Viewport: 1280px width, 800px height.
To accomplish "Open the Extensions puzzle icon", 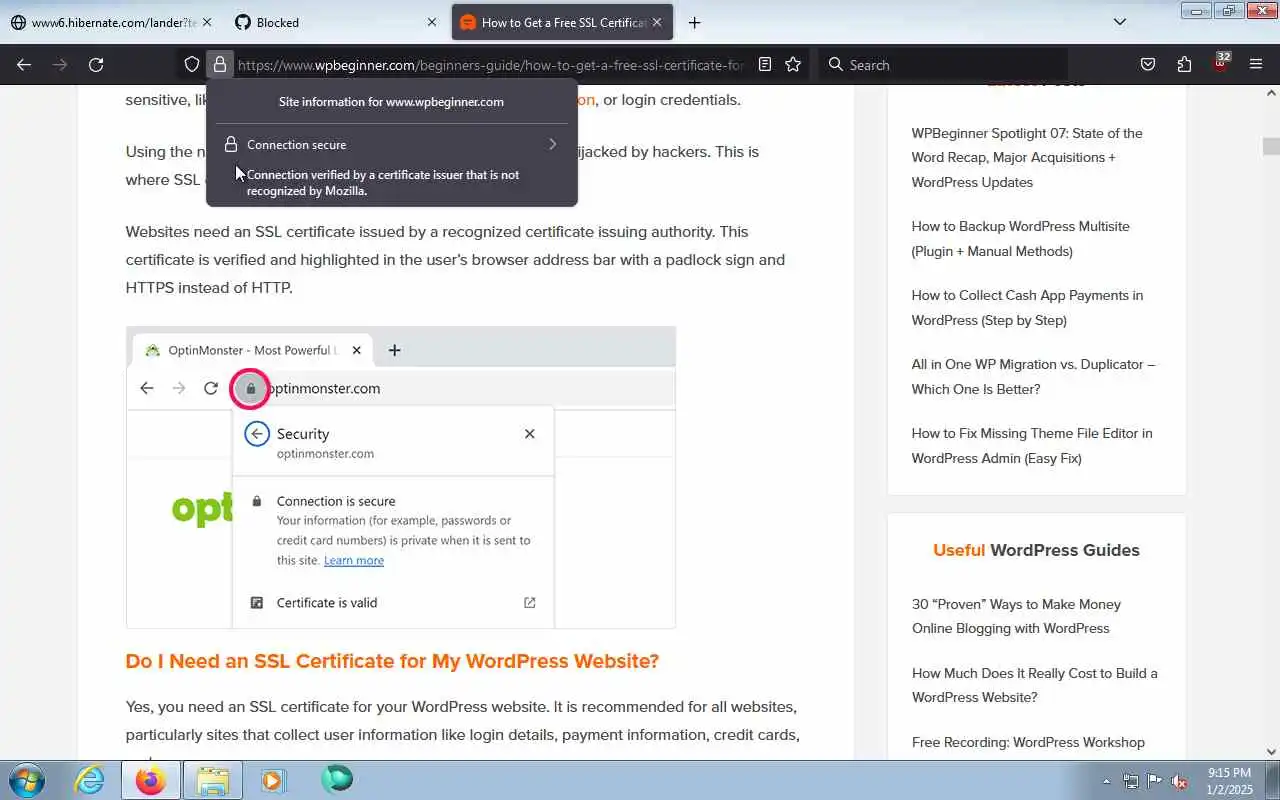I will point(1184,65).
